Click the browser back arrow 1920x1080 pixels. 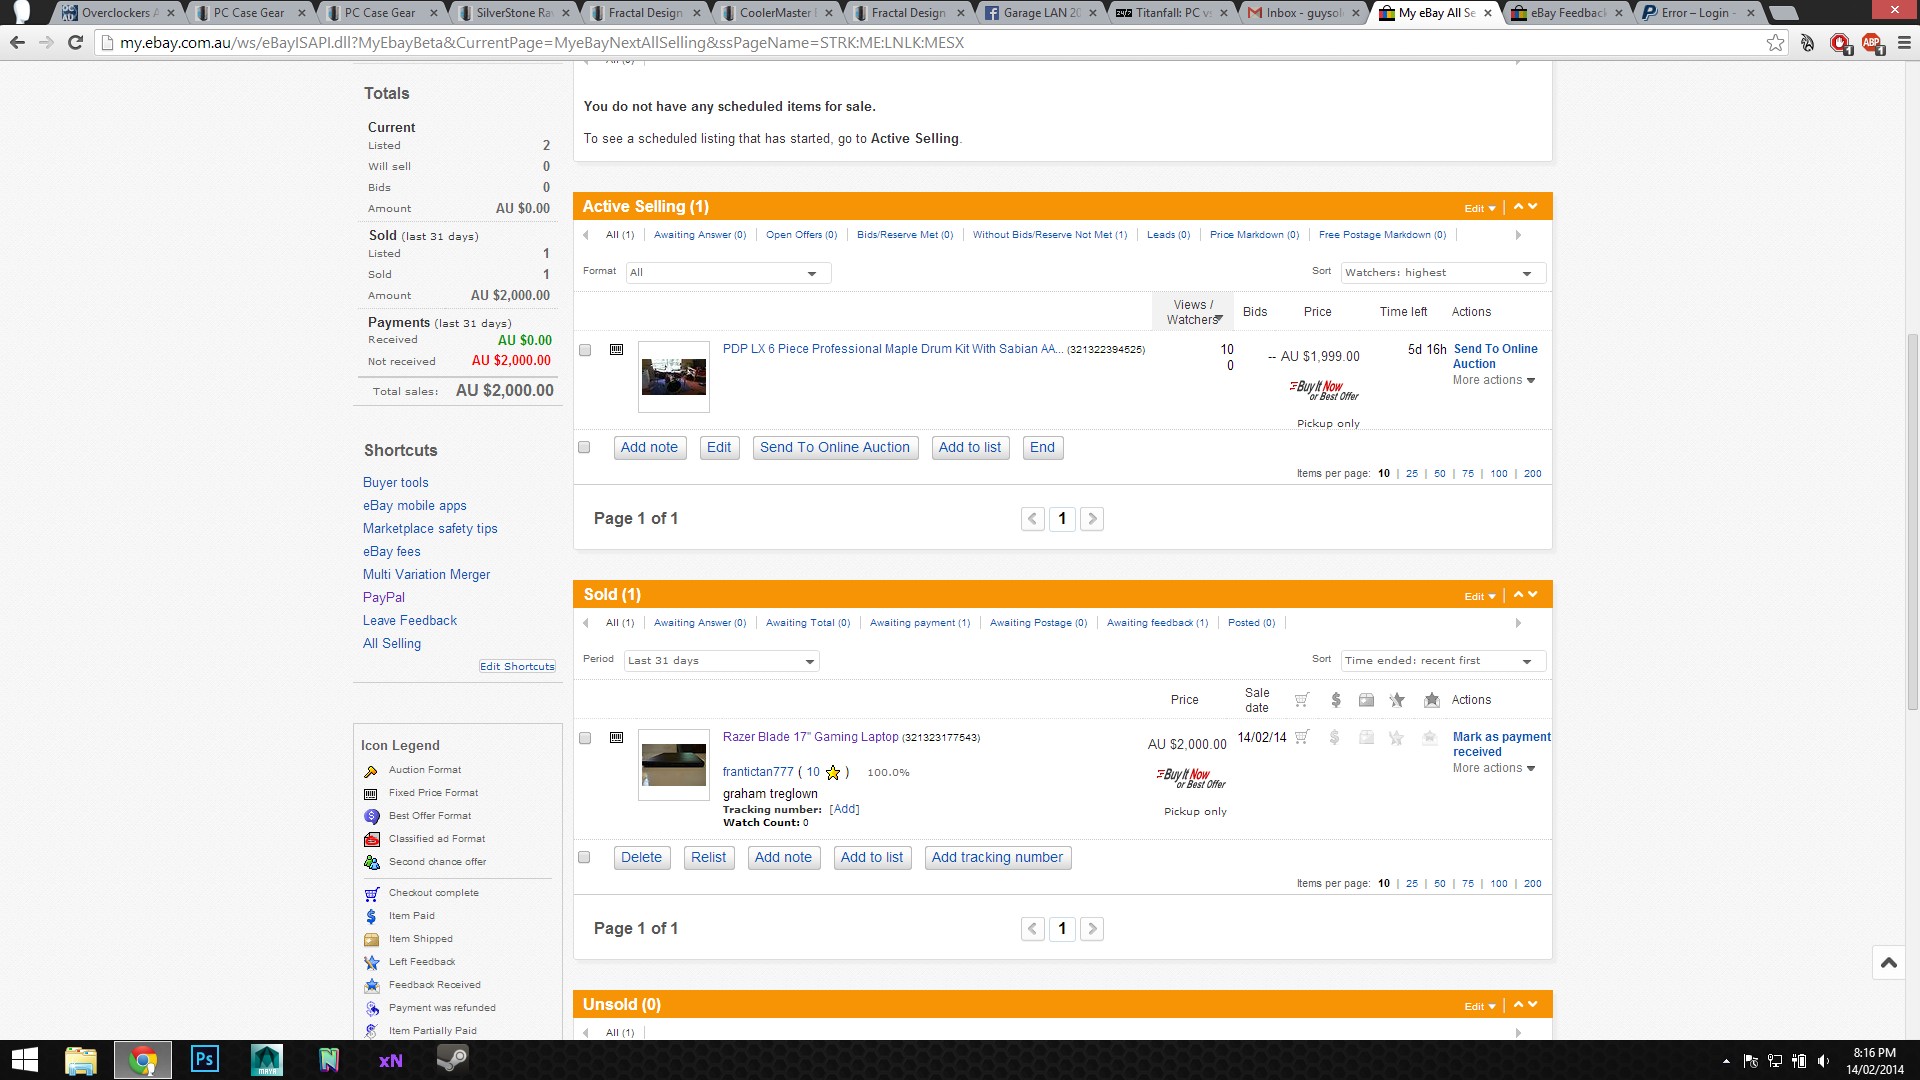[x=17, y=42]
